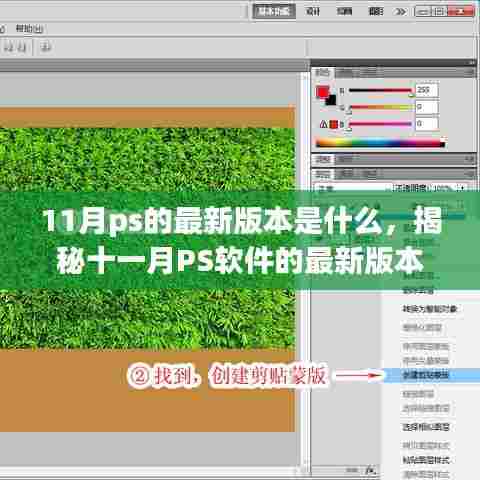Click the B channel slider in Color panel
This screenshot has height=480, width=480.
pyautogui.click(x=380, y=125)
